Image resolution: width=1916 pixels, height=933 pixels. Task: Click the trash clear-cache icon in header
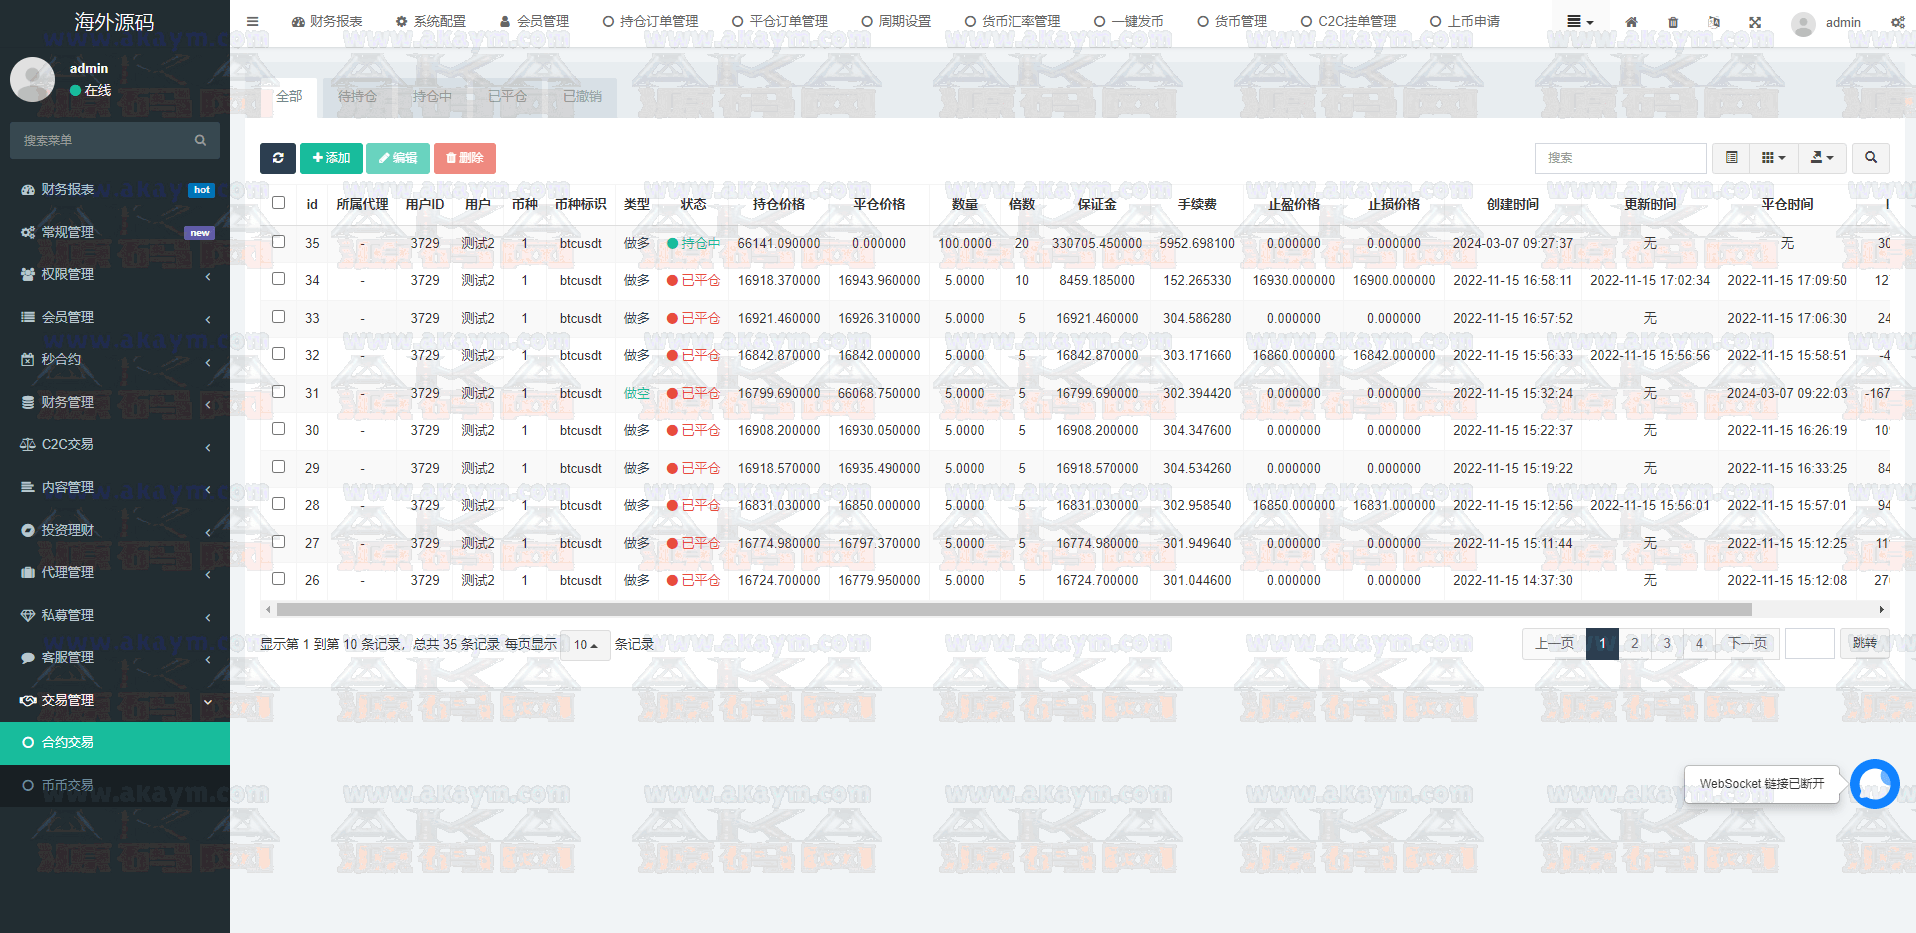click(1673, 22)
